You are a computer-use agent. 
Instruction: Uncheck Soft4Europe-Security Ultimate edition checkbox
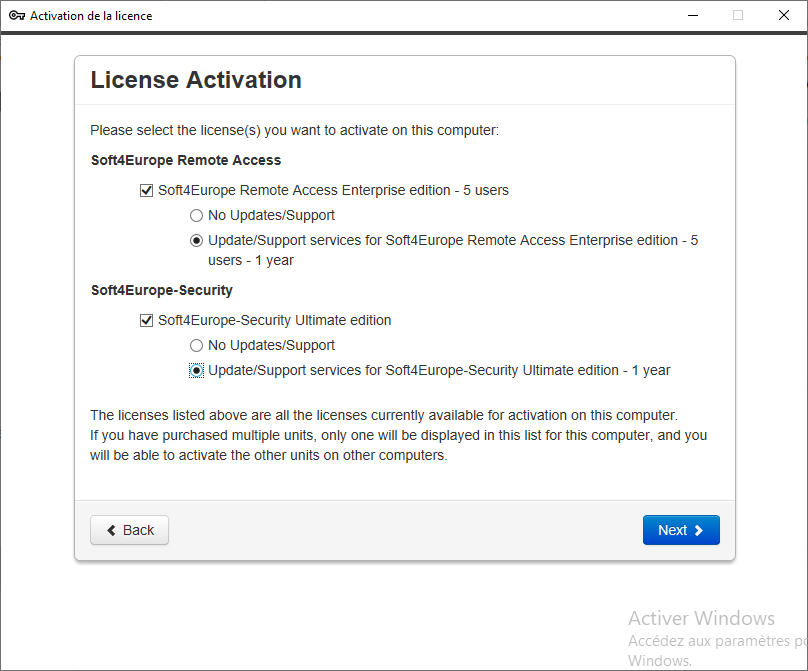(146, 321)
